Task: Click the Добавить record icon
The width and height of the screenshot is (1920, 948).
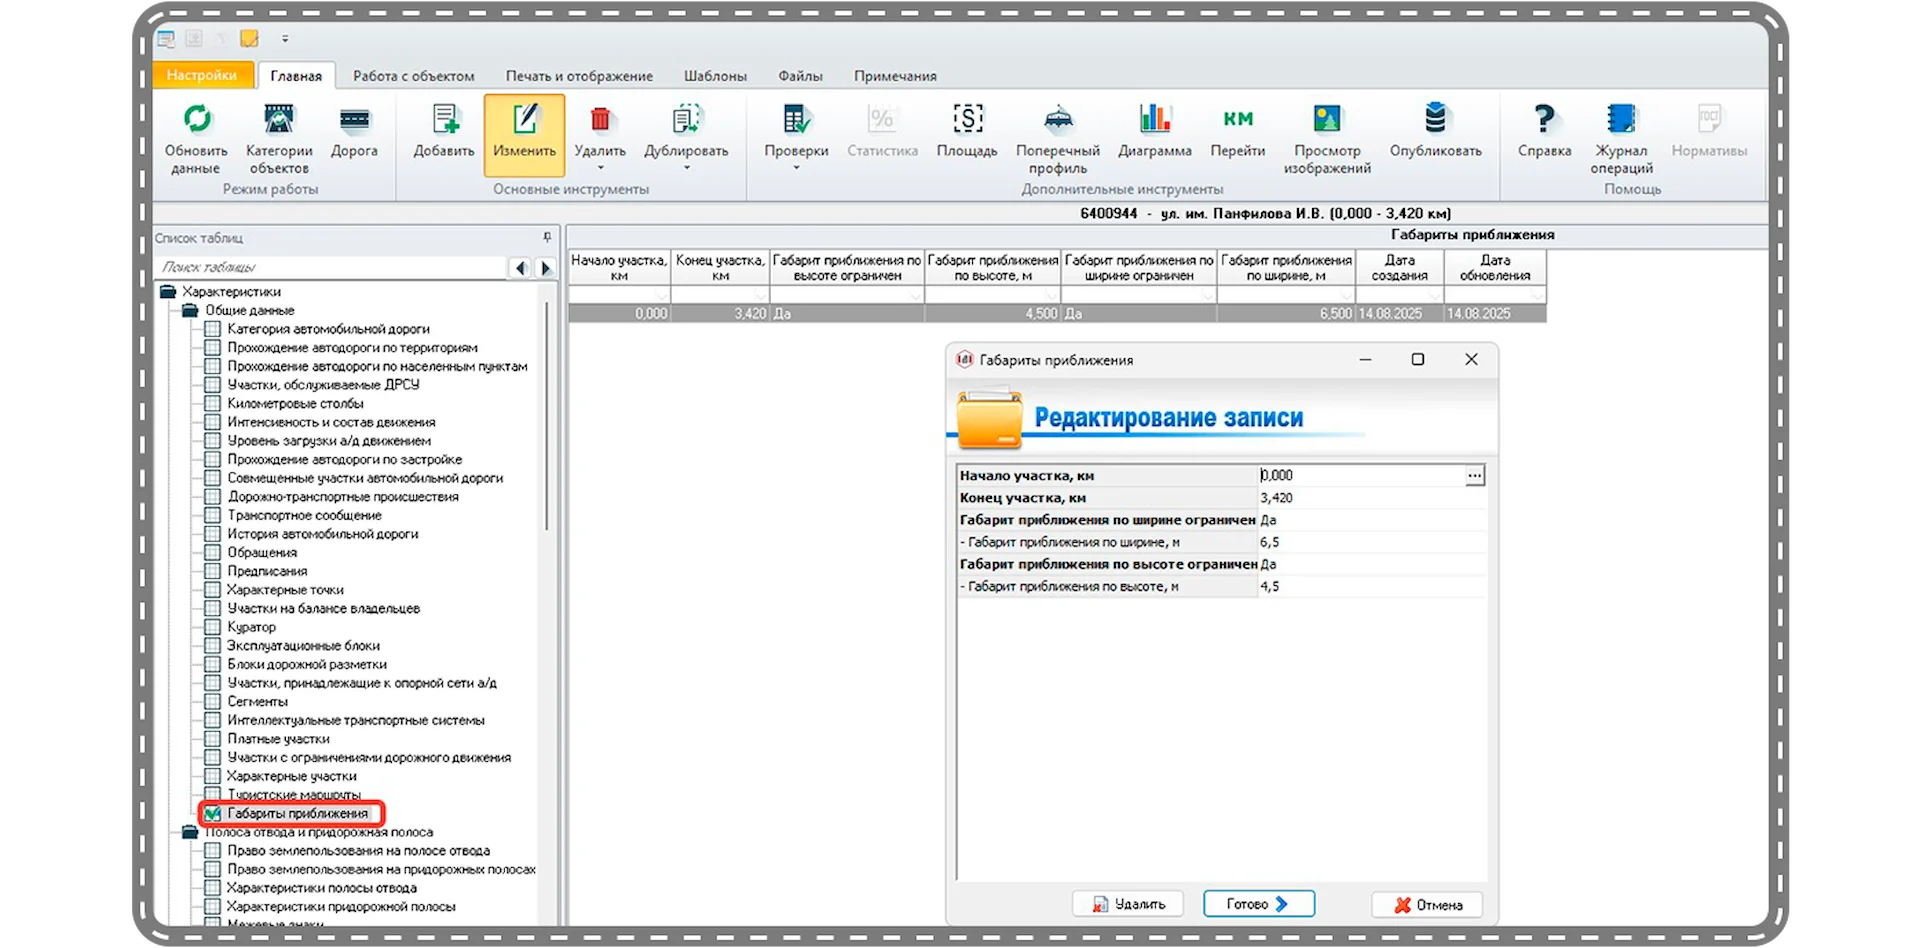Action: [444, 120]
